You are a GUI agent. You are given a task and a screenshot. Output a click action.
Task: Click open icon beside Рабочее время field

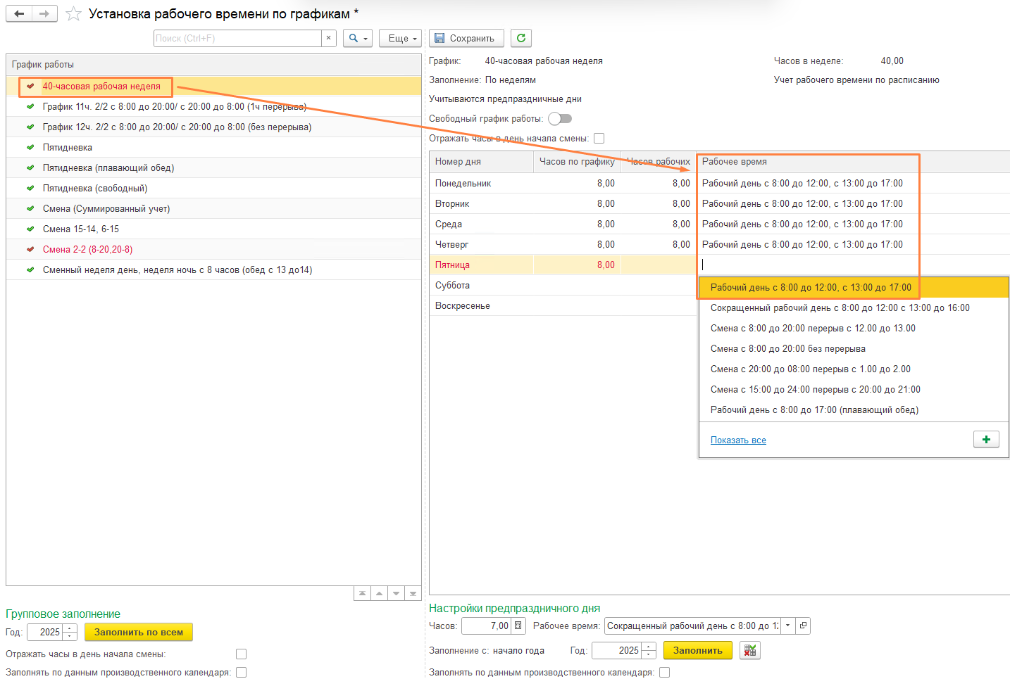(x=803, y=626)
